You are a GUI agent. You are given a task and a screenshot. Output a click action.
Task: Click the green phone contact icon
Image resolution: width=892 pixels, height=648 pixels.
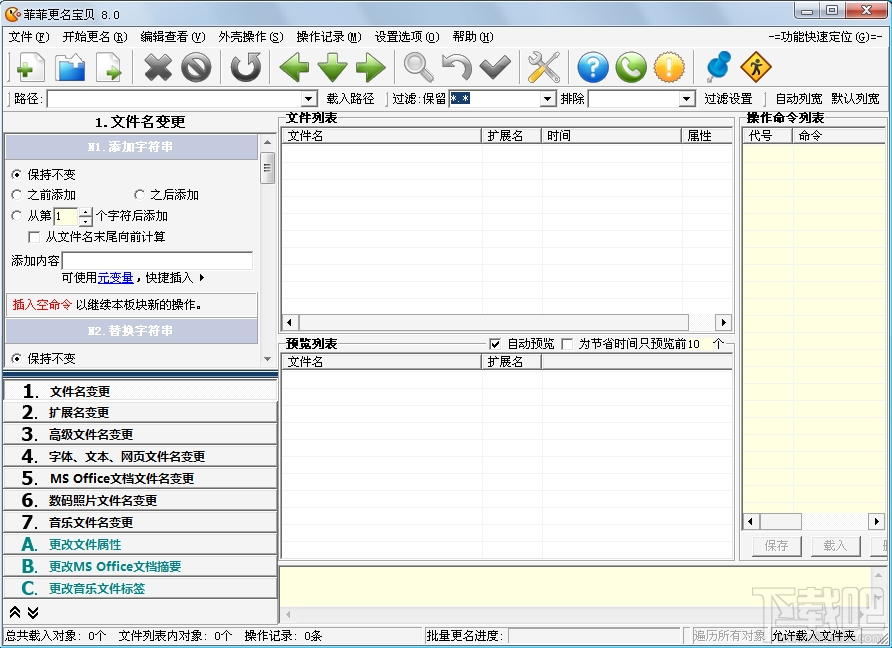click(x=631, y=67)
